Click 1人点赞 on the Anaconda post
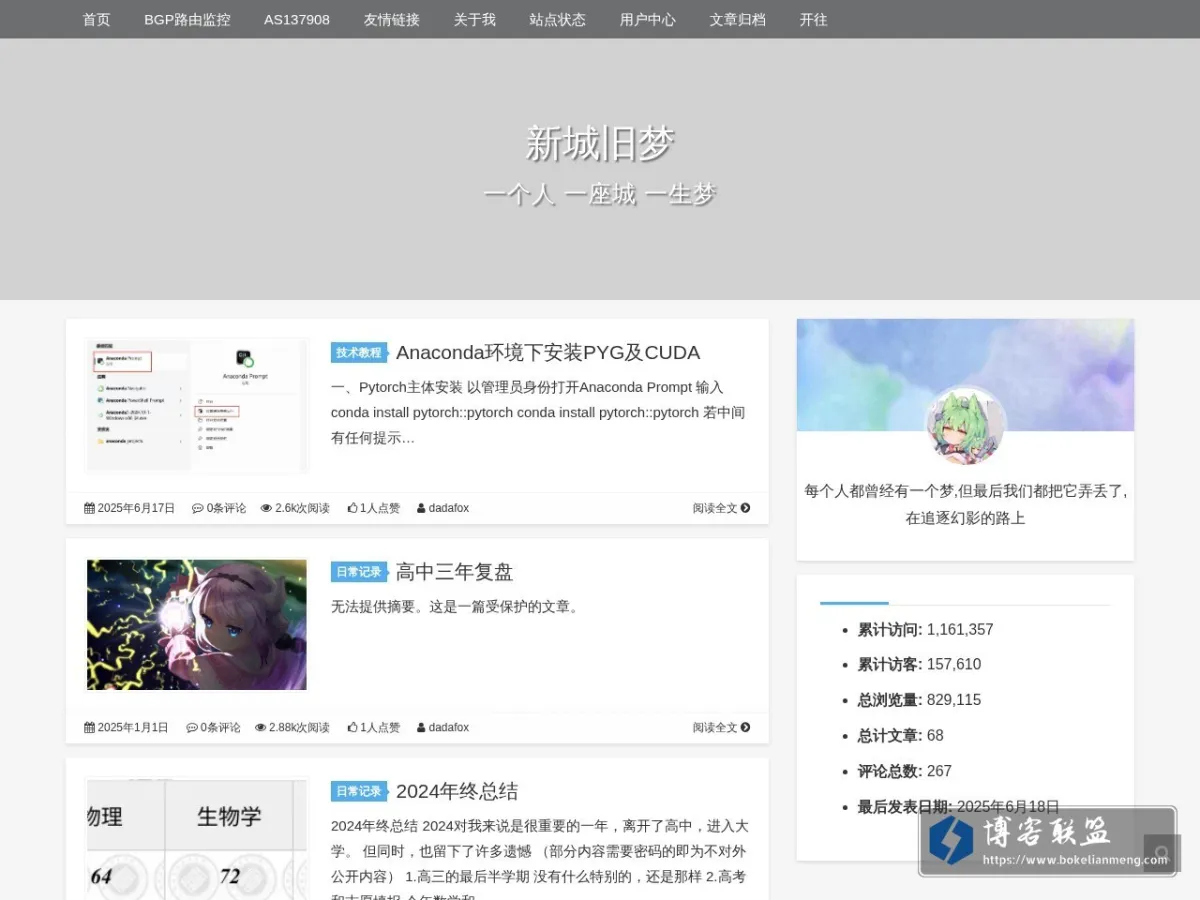Image resolution: width=1200 pixels, height=900 pixels. click(380, 508)
